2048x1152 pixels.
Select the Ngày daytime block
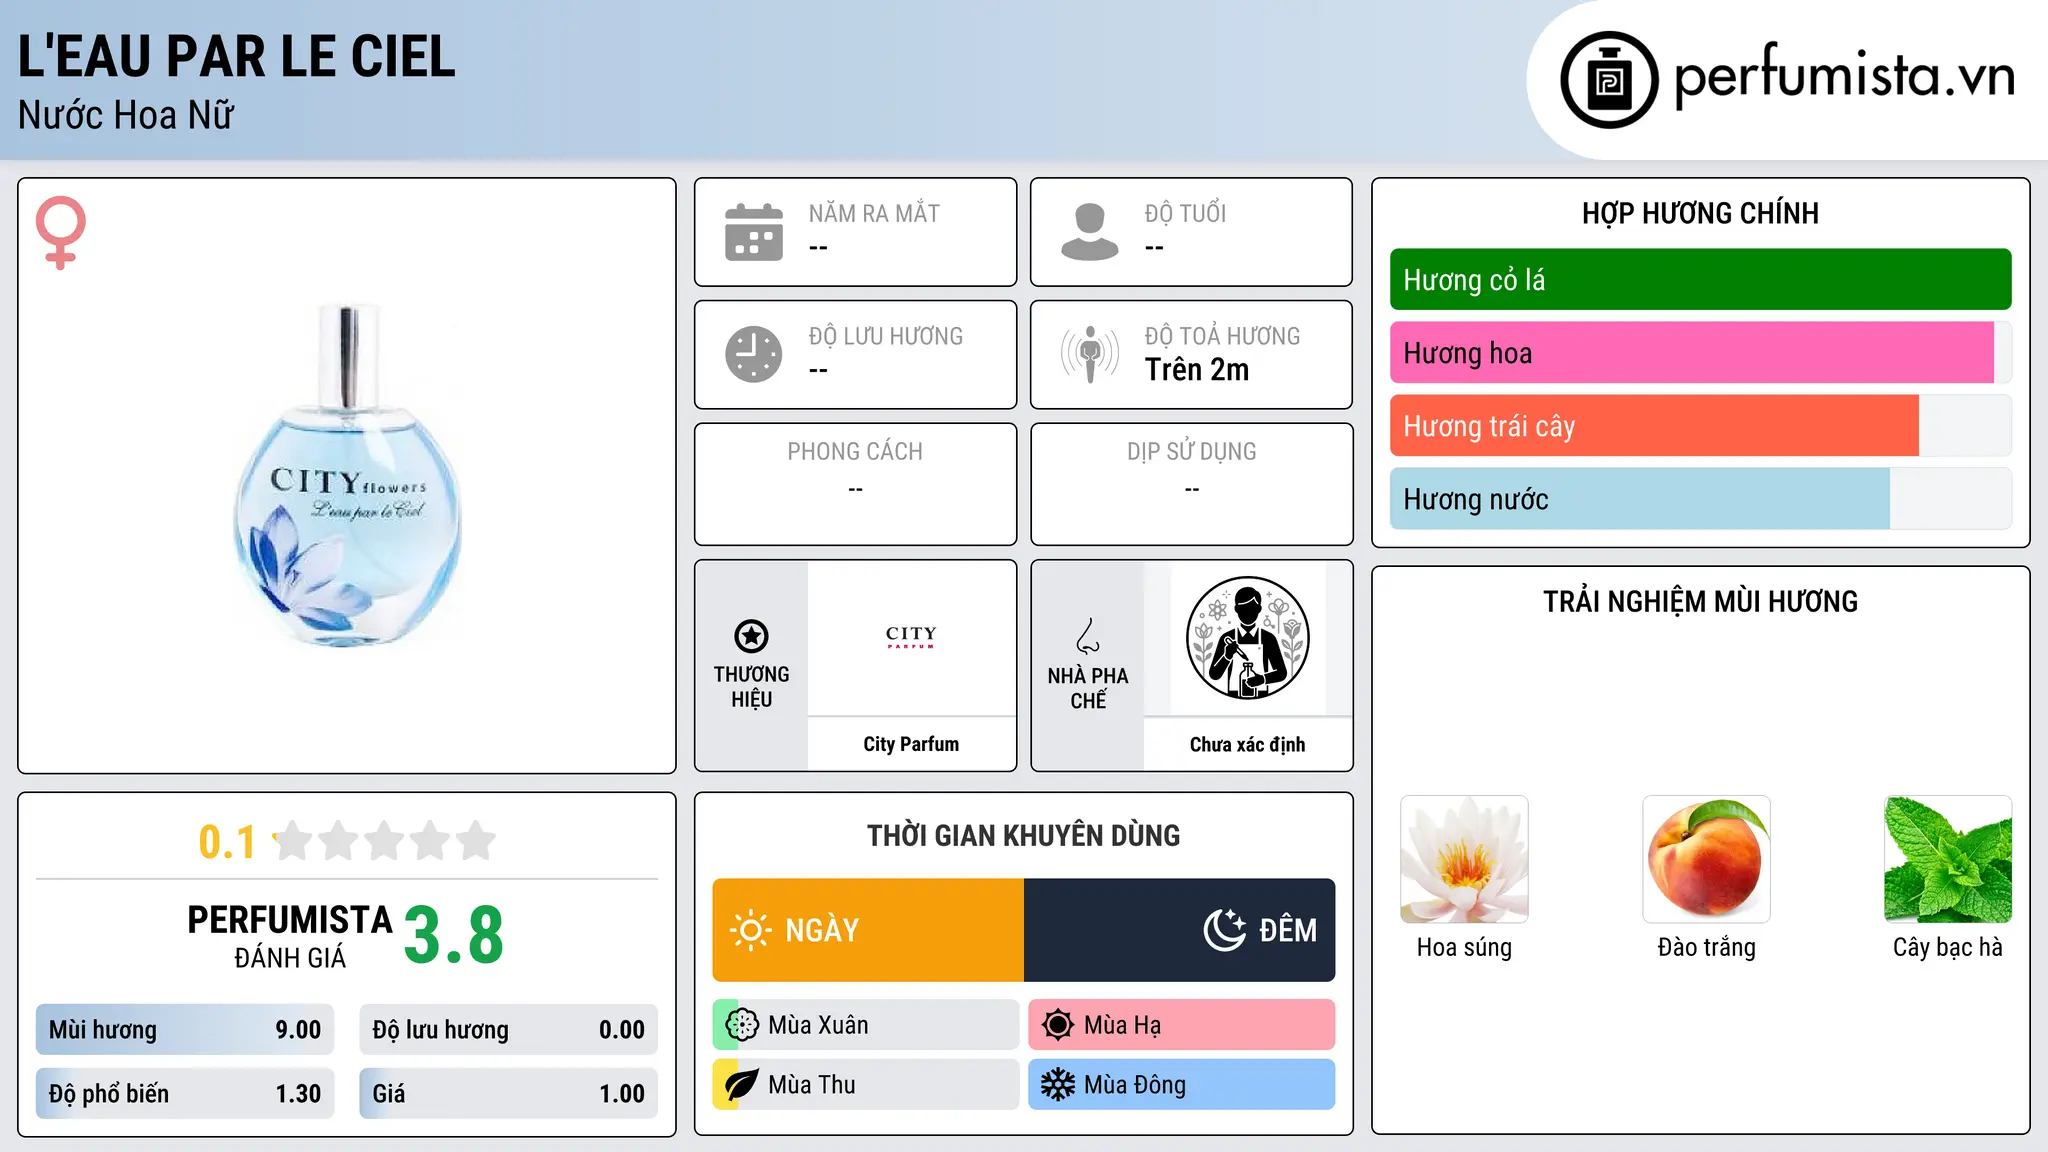coord(868,930)
